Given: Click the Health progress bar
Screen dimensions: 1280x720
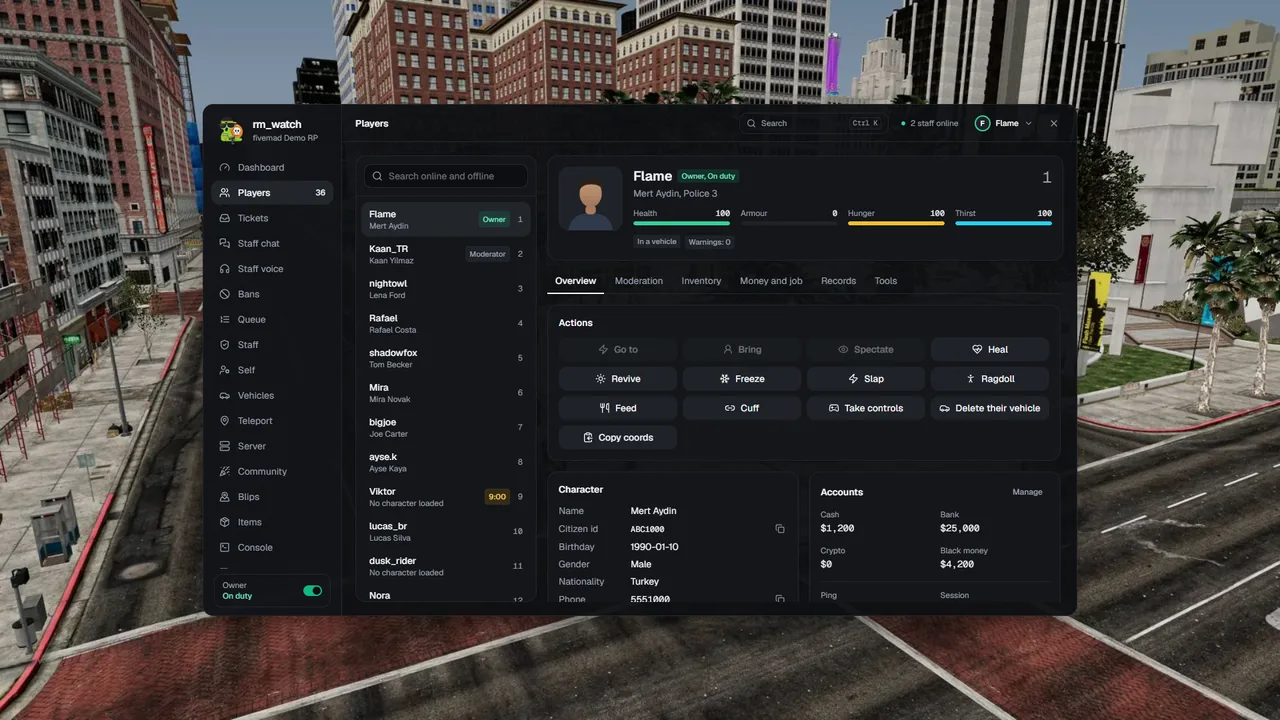Looking at the screenshot, I should click(682, 223).
